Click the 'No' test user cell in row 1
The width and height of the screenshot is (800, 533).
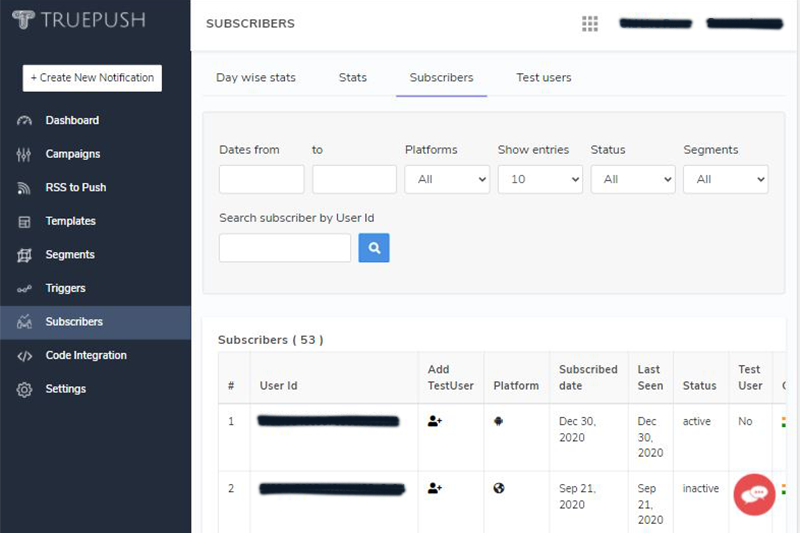(745, 421)
